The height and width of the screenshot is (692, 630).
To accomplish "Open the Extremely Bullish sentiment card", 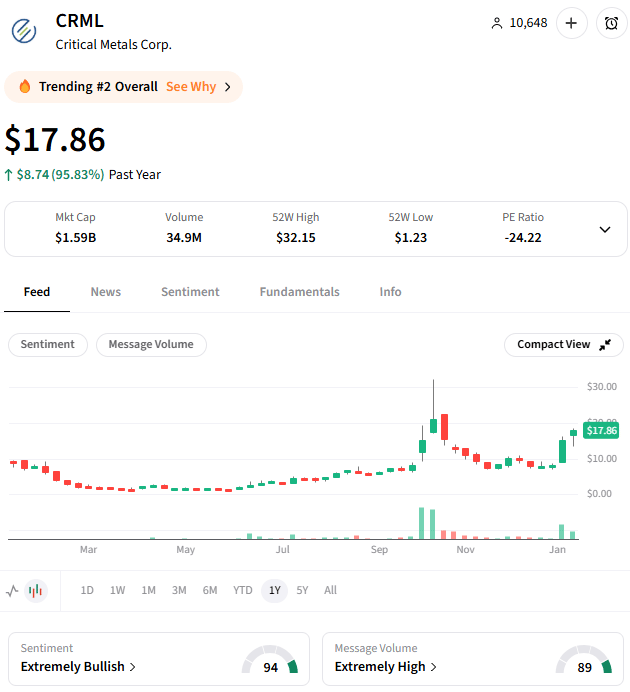I will tap(159, 659).
